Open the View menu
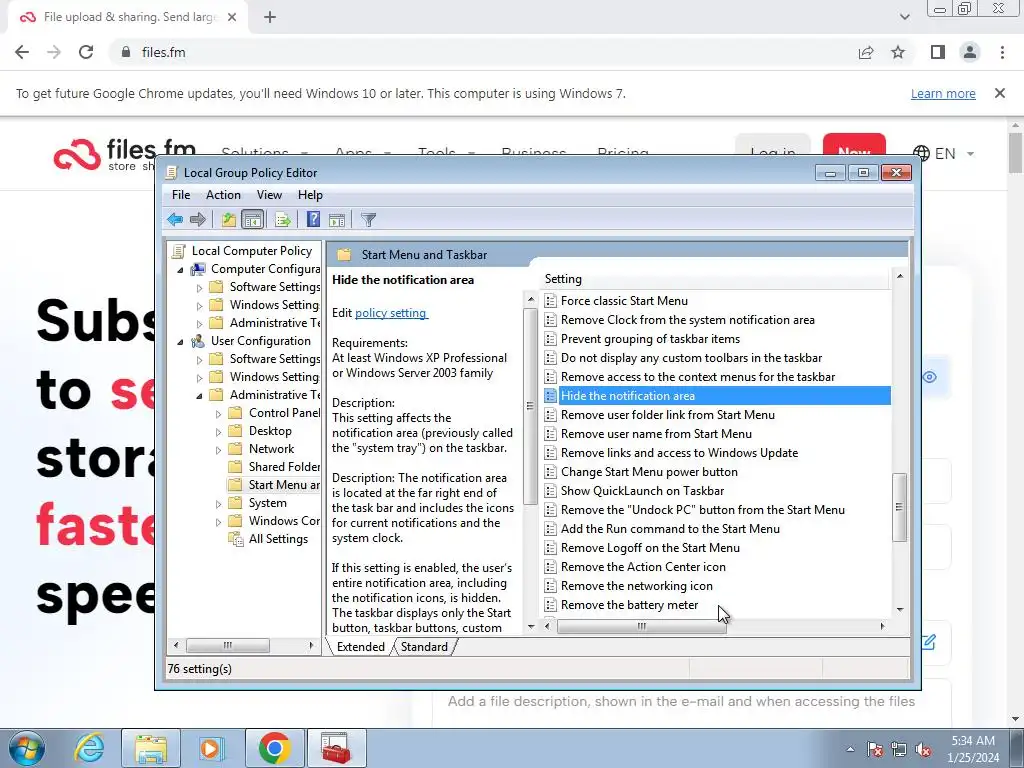The height and width of the screenshot is (768, 1024). [269, 195]
